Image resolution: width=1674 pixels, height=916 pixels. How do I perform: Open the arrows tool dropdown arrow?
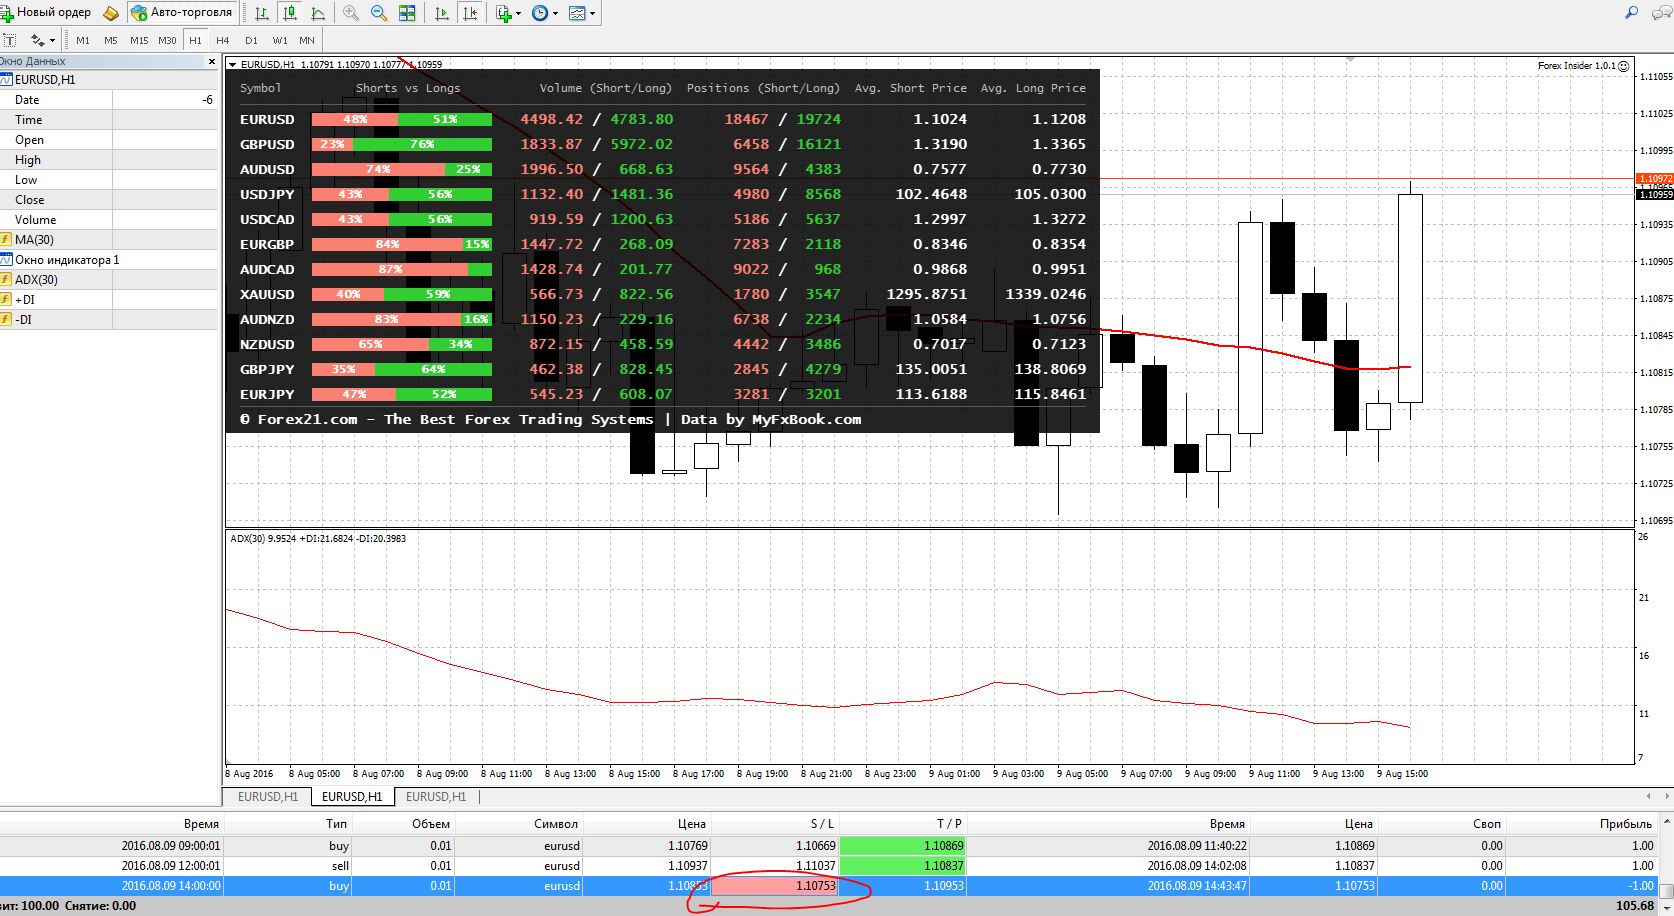pyautogui.click(x=53, y=41)
